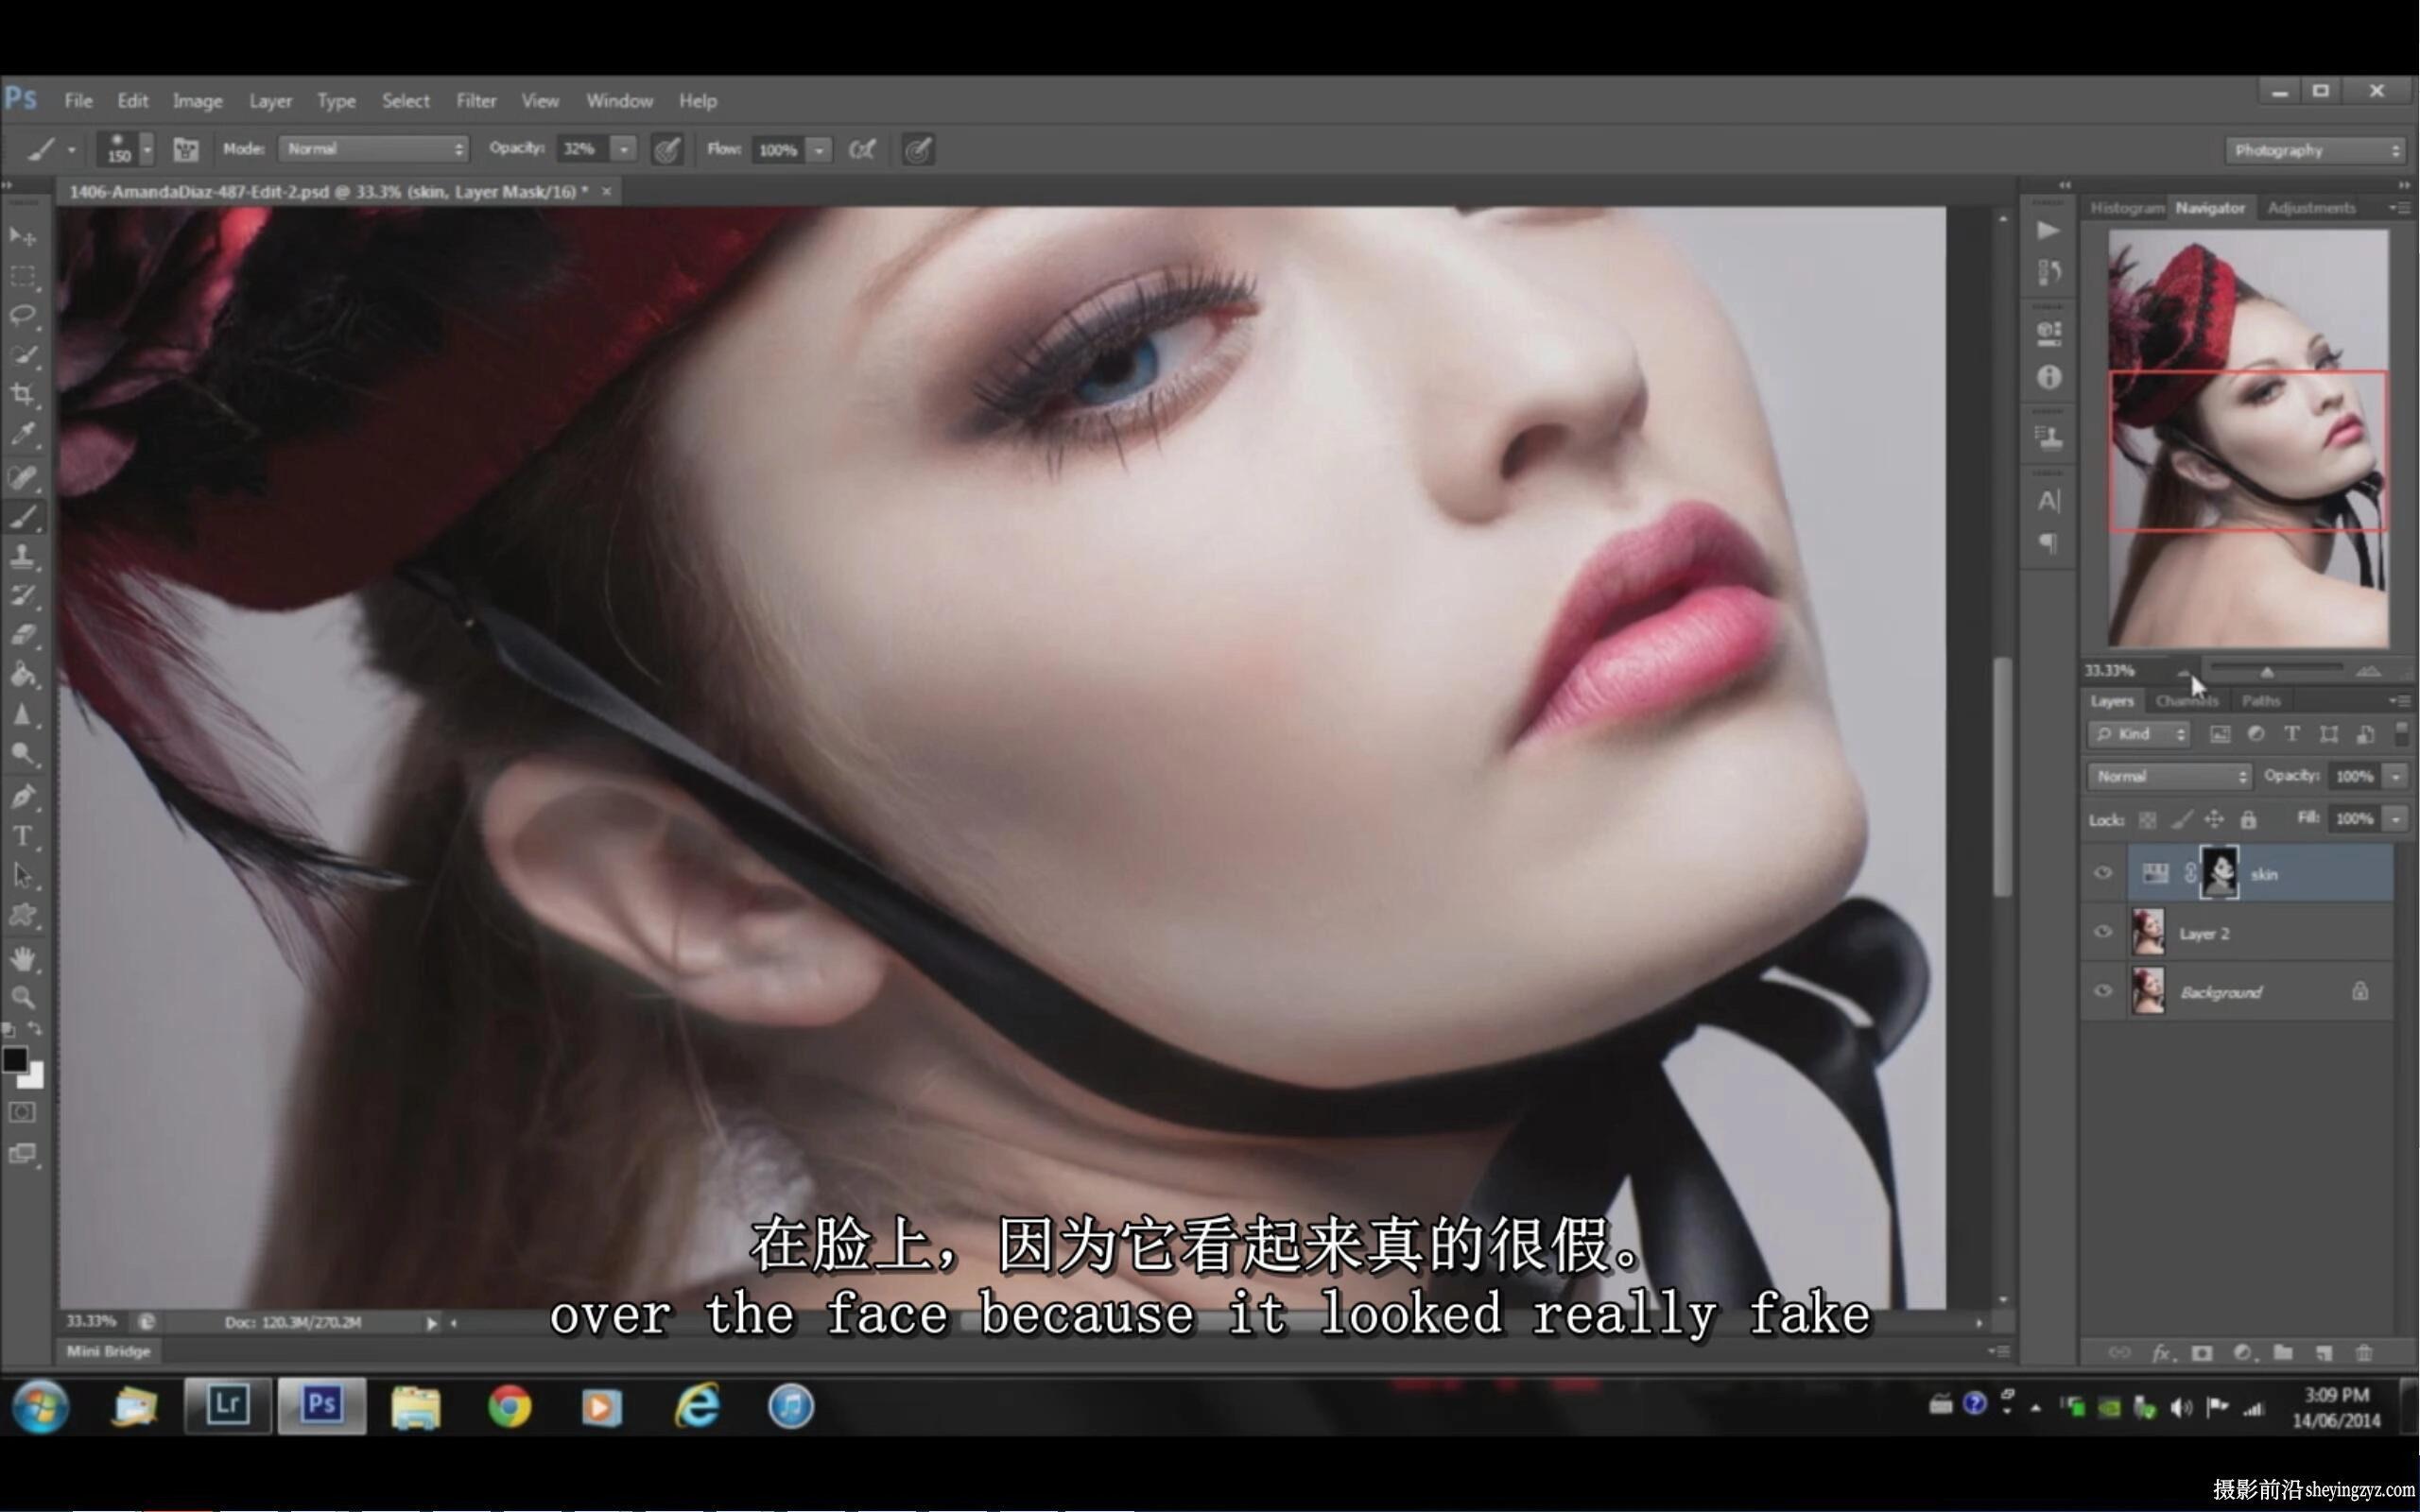Image resolution: width=2420 pixels, height=1512 pixels.
Task: Select the Zoom tool
Action: point(22,997)
